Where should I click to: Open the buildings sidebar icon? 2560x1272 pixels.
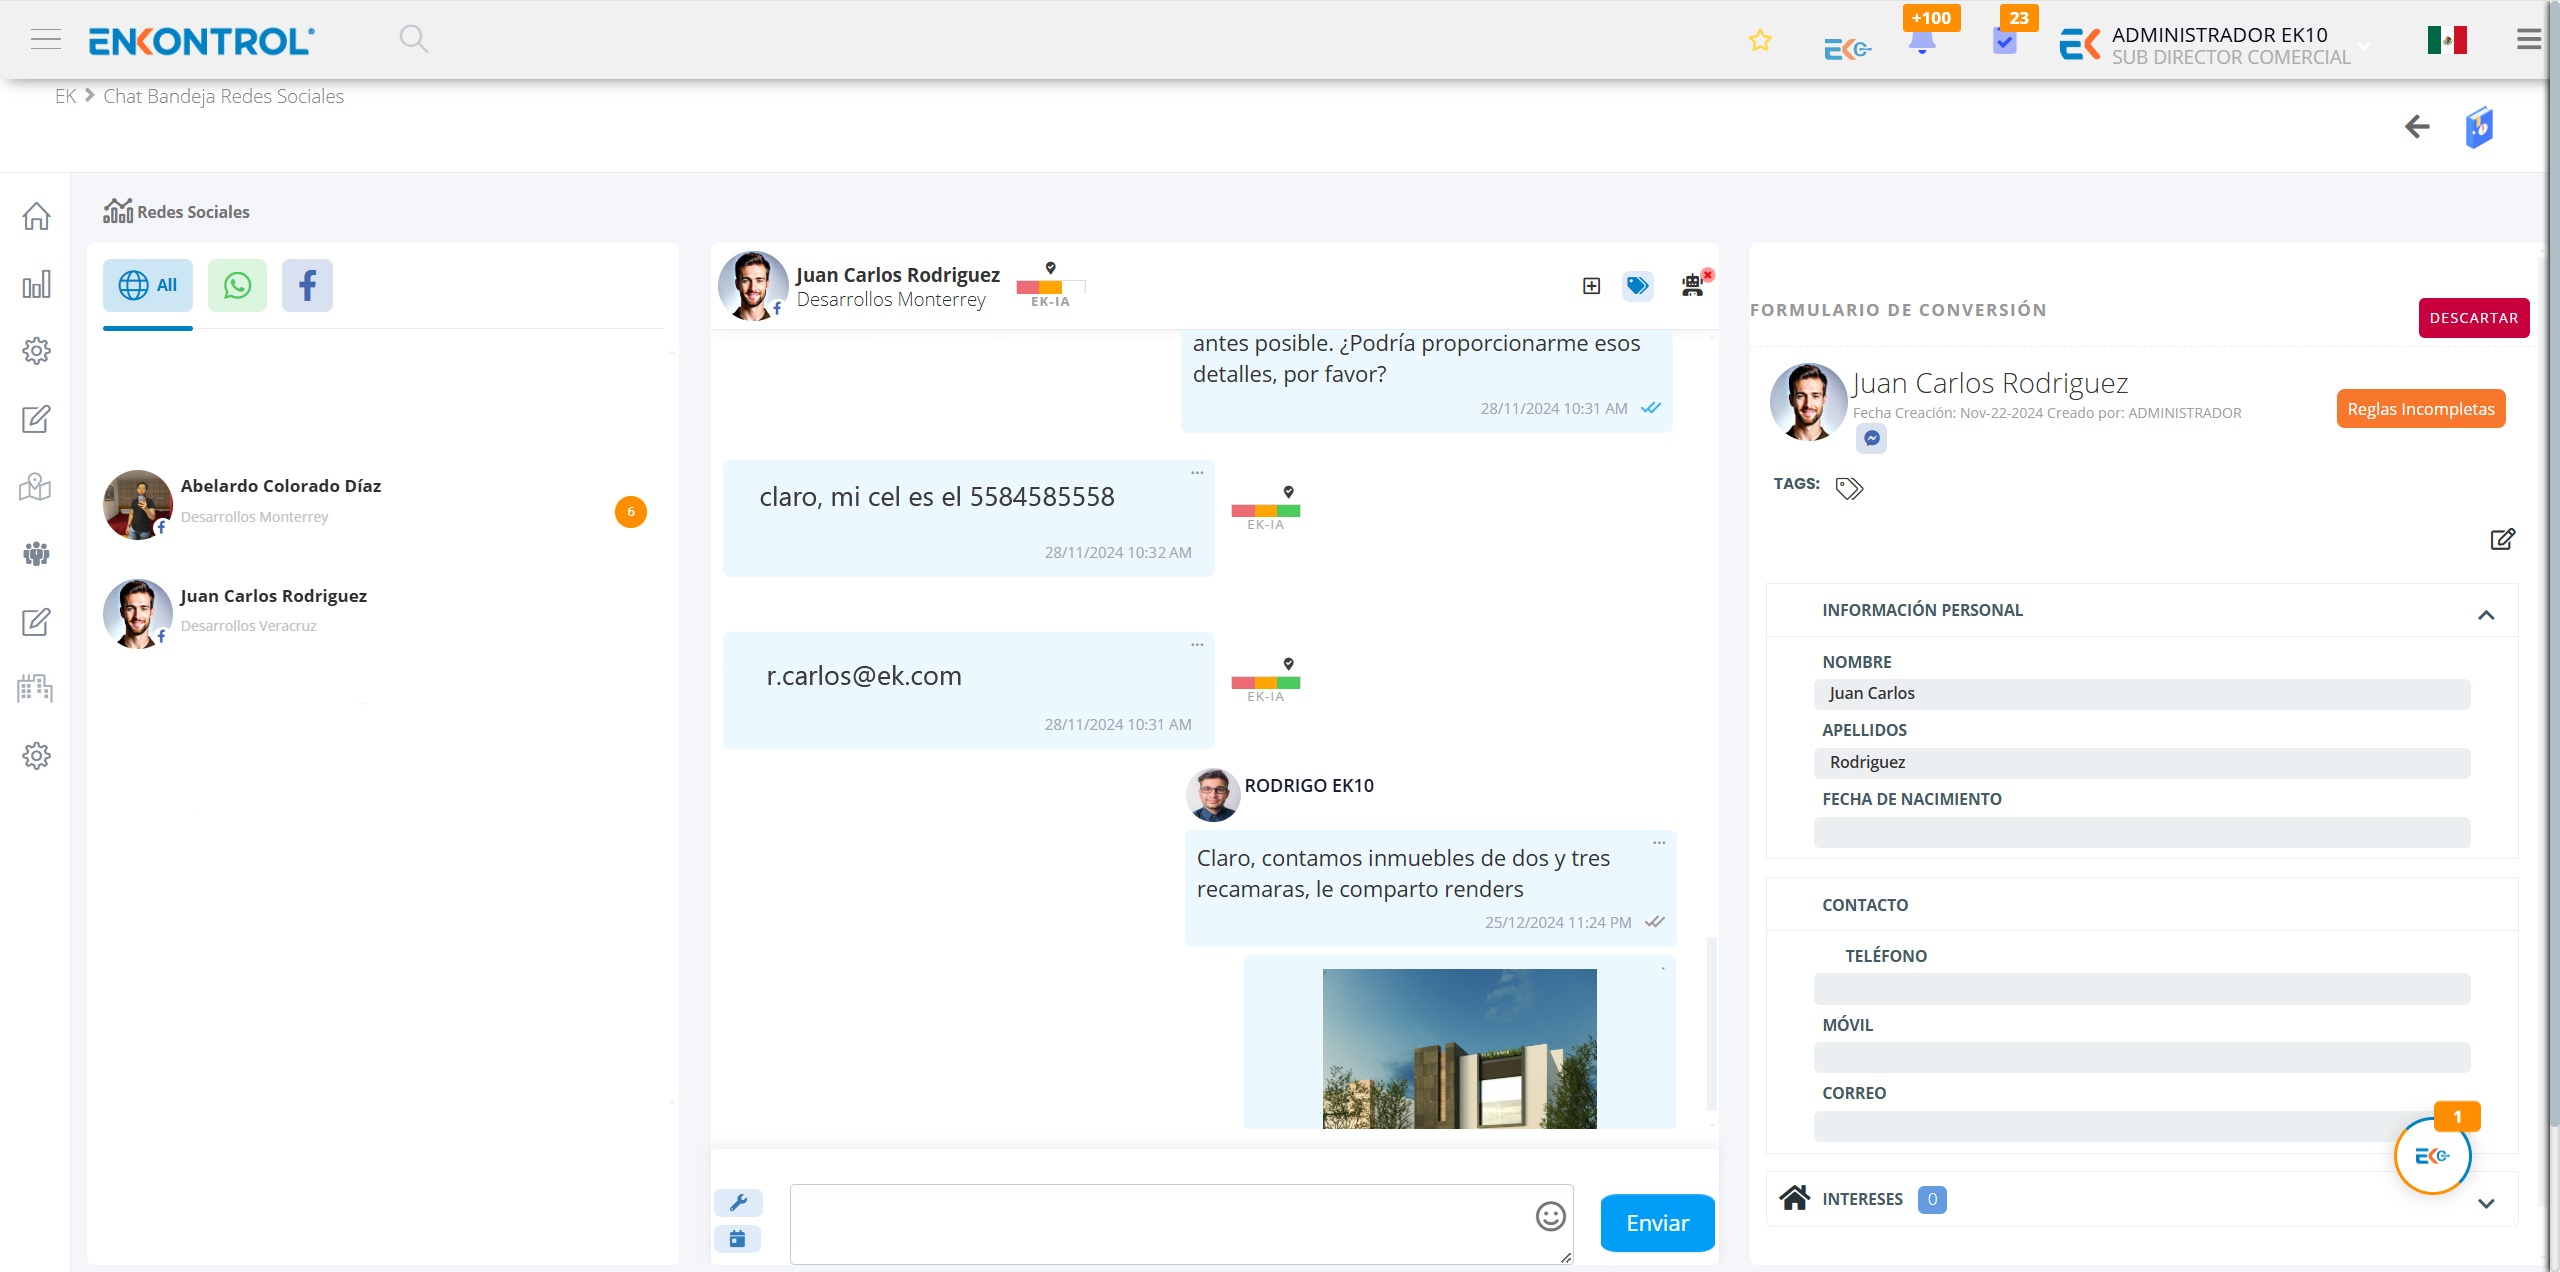(36, 688)
